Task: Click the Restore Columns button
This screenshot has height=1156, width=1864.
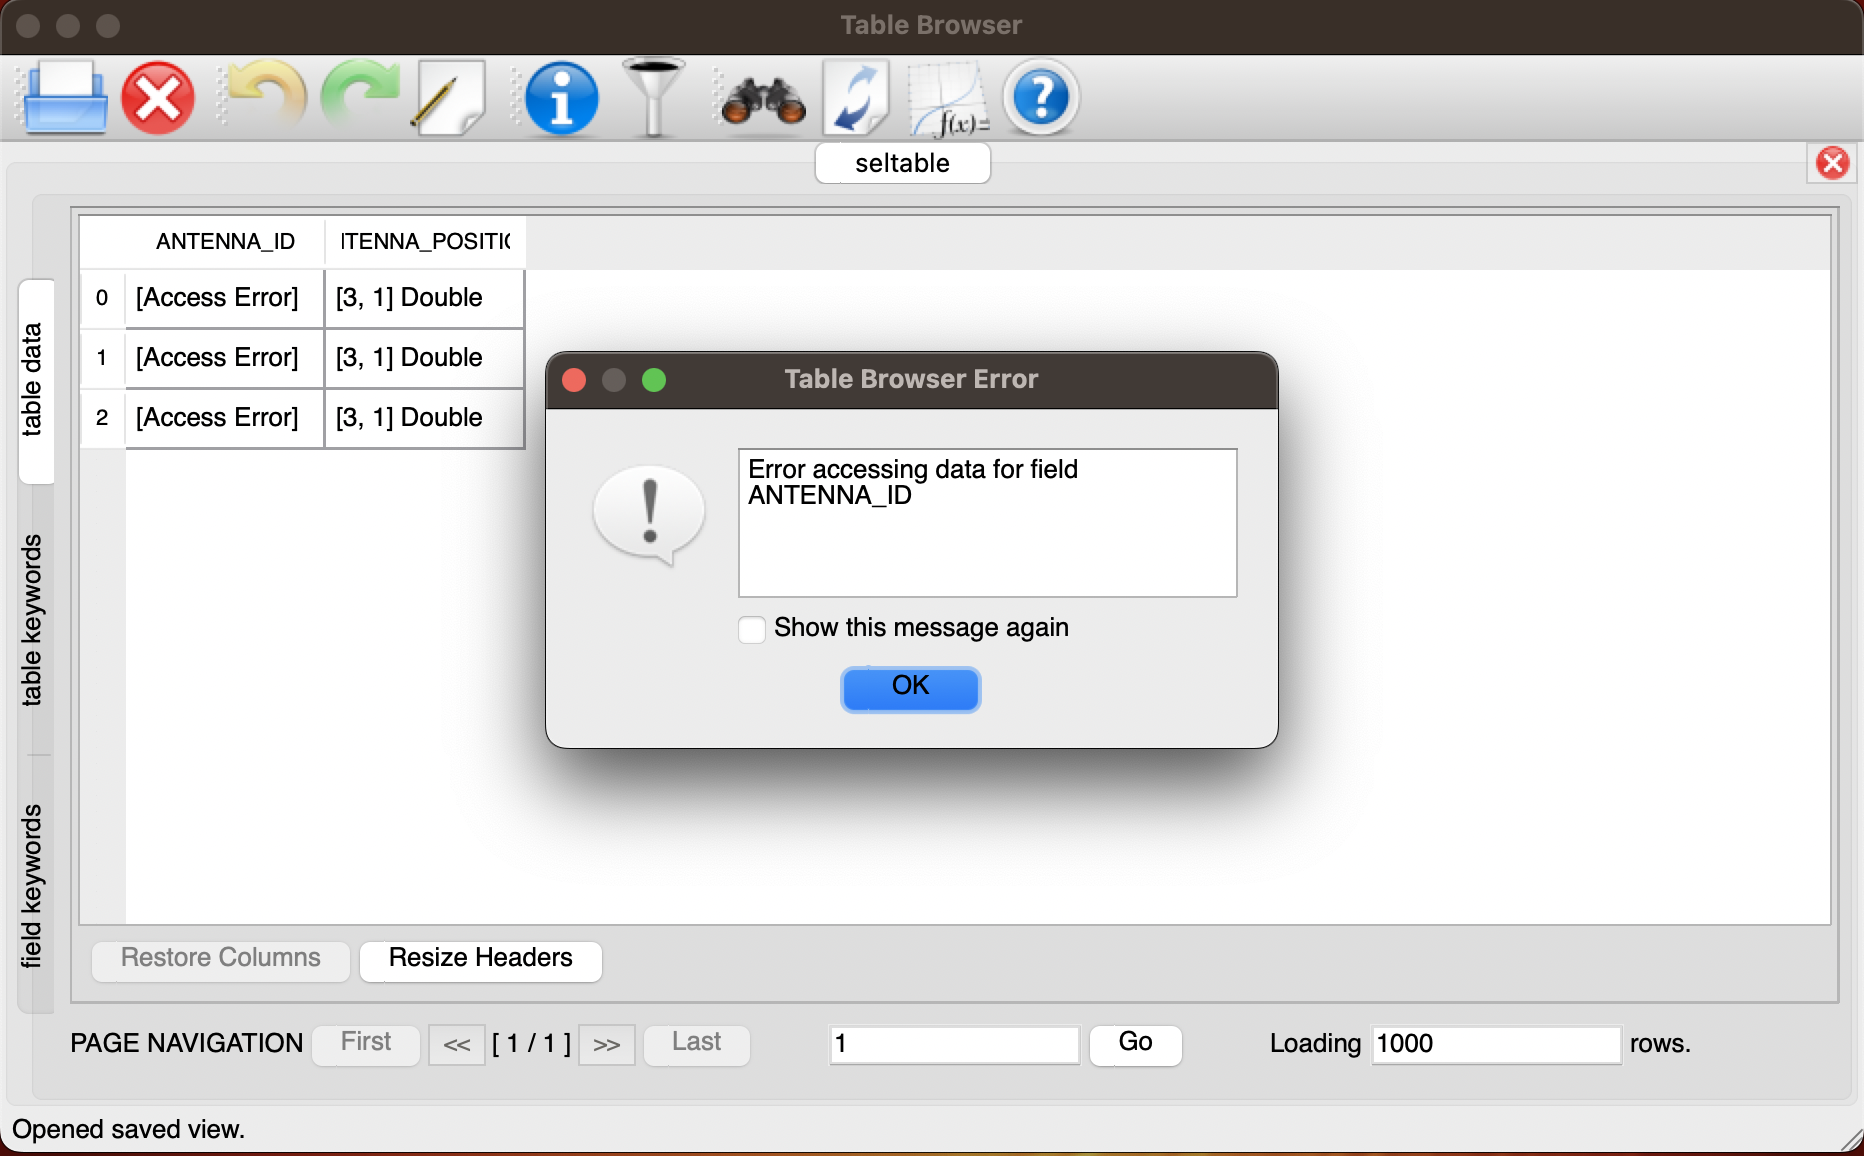Action: tap(219, 958)
